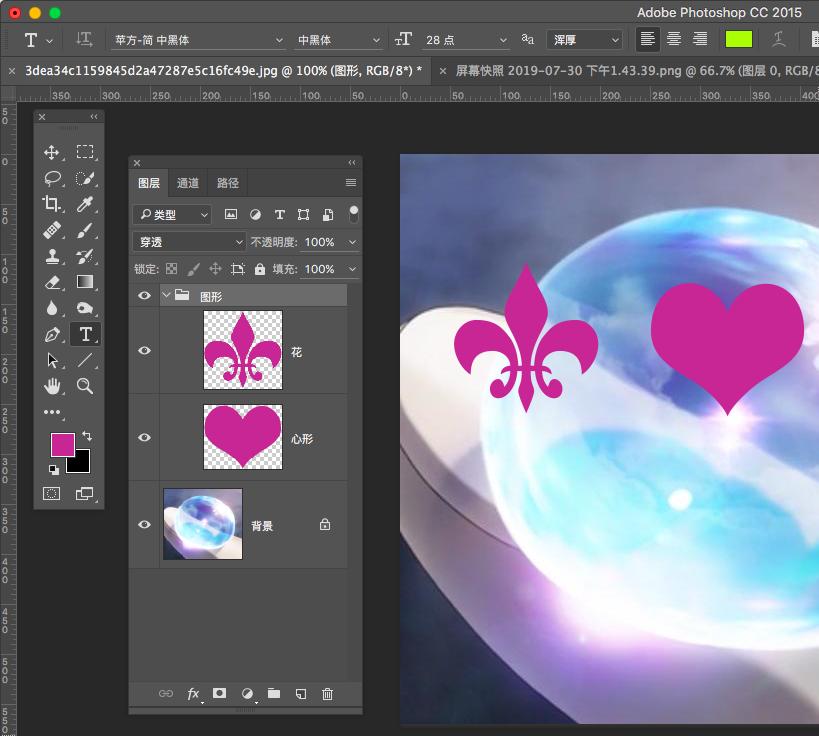The image size is (819, 736).
Task: Add a layer mask from the bottom bar
Action: coord(220,694)
